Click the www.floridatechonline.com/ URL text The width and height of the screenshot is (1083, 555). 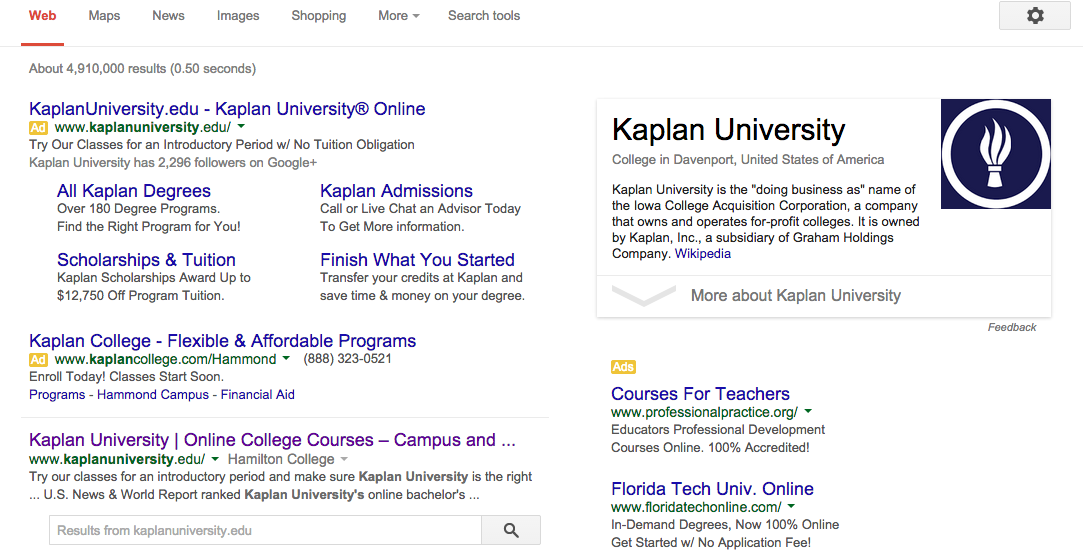[x=696, y=507]
